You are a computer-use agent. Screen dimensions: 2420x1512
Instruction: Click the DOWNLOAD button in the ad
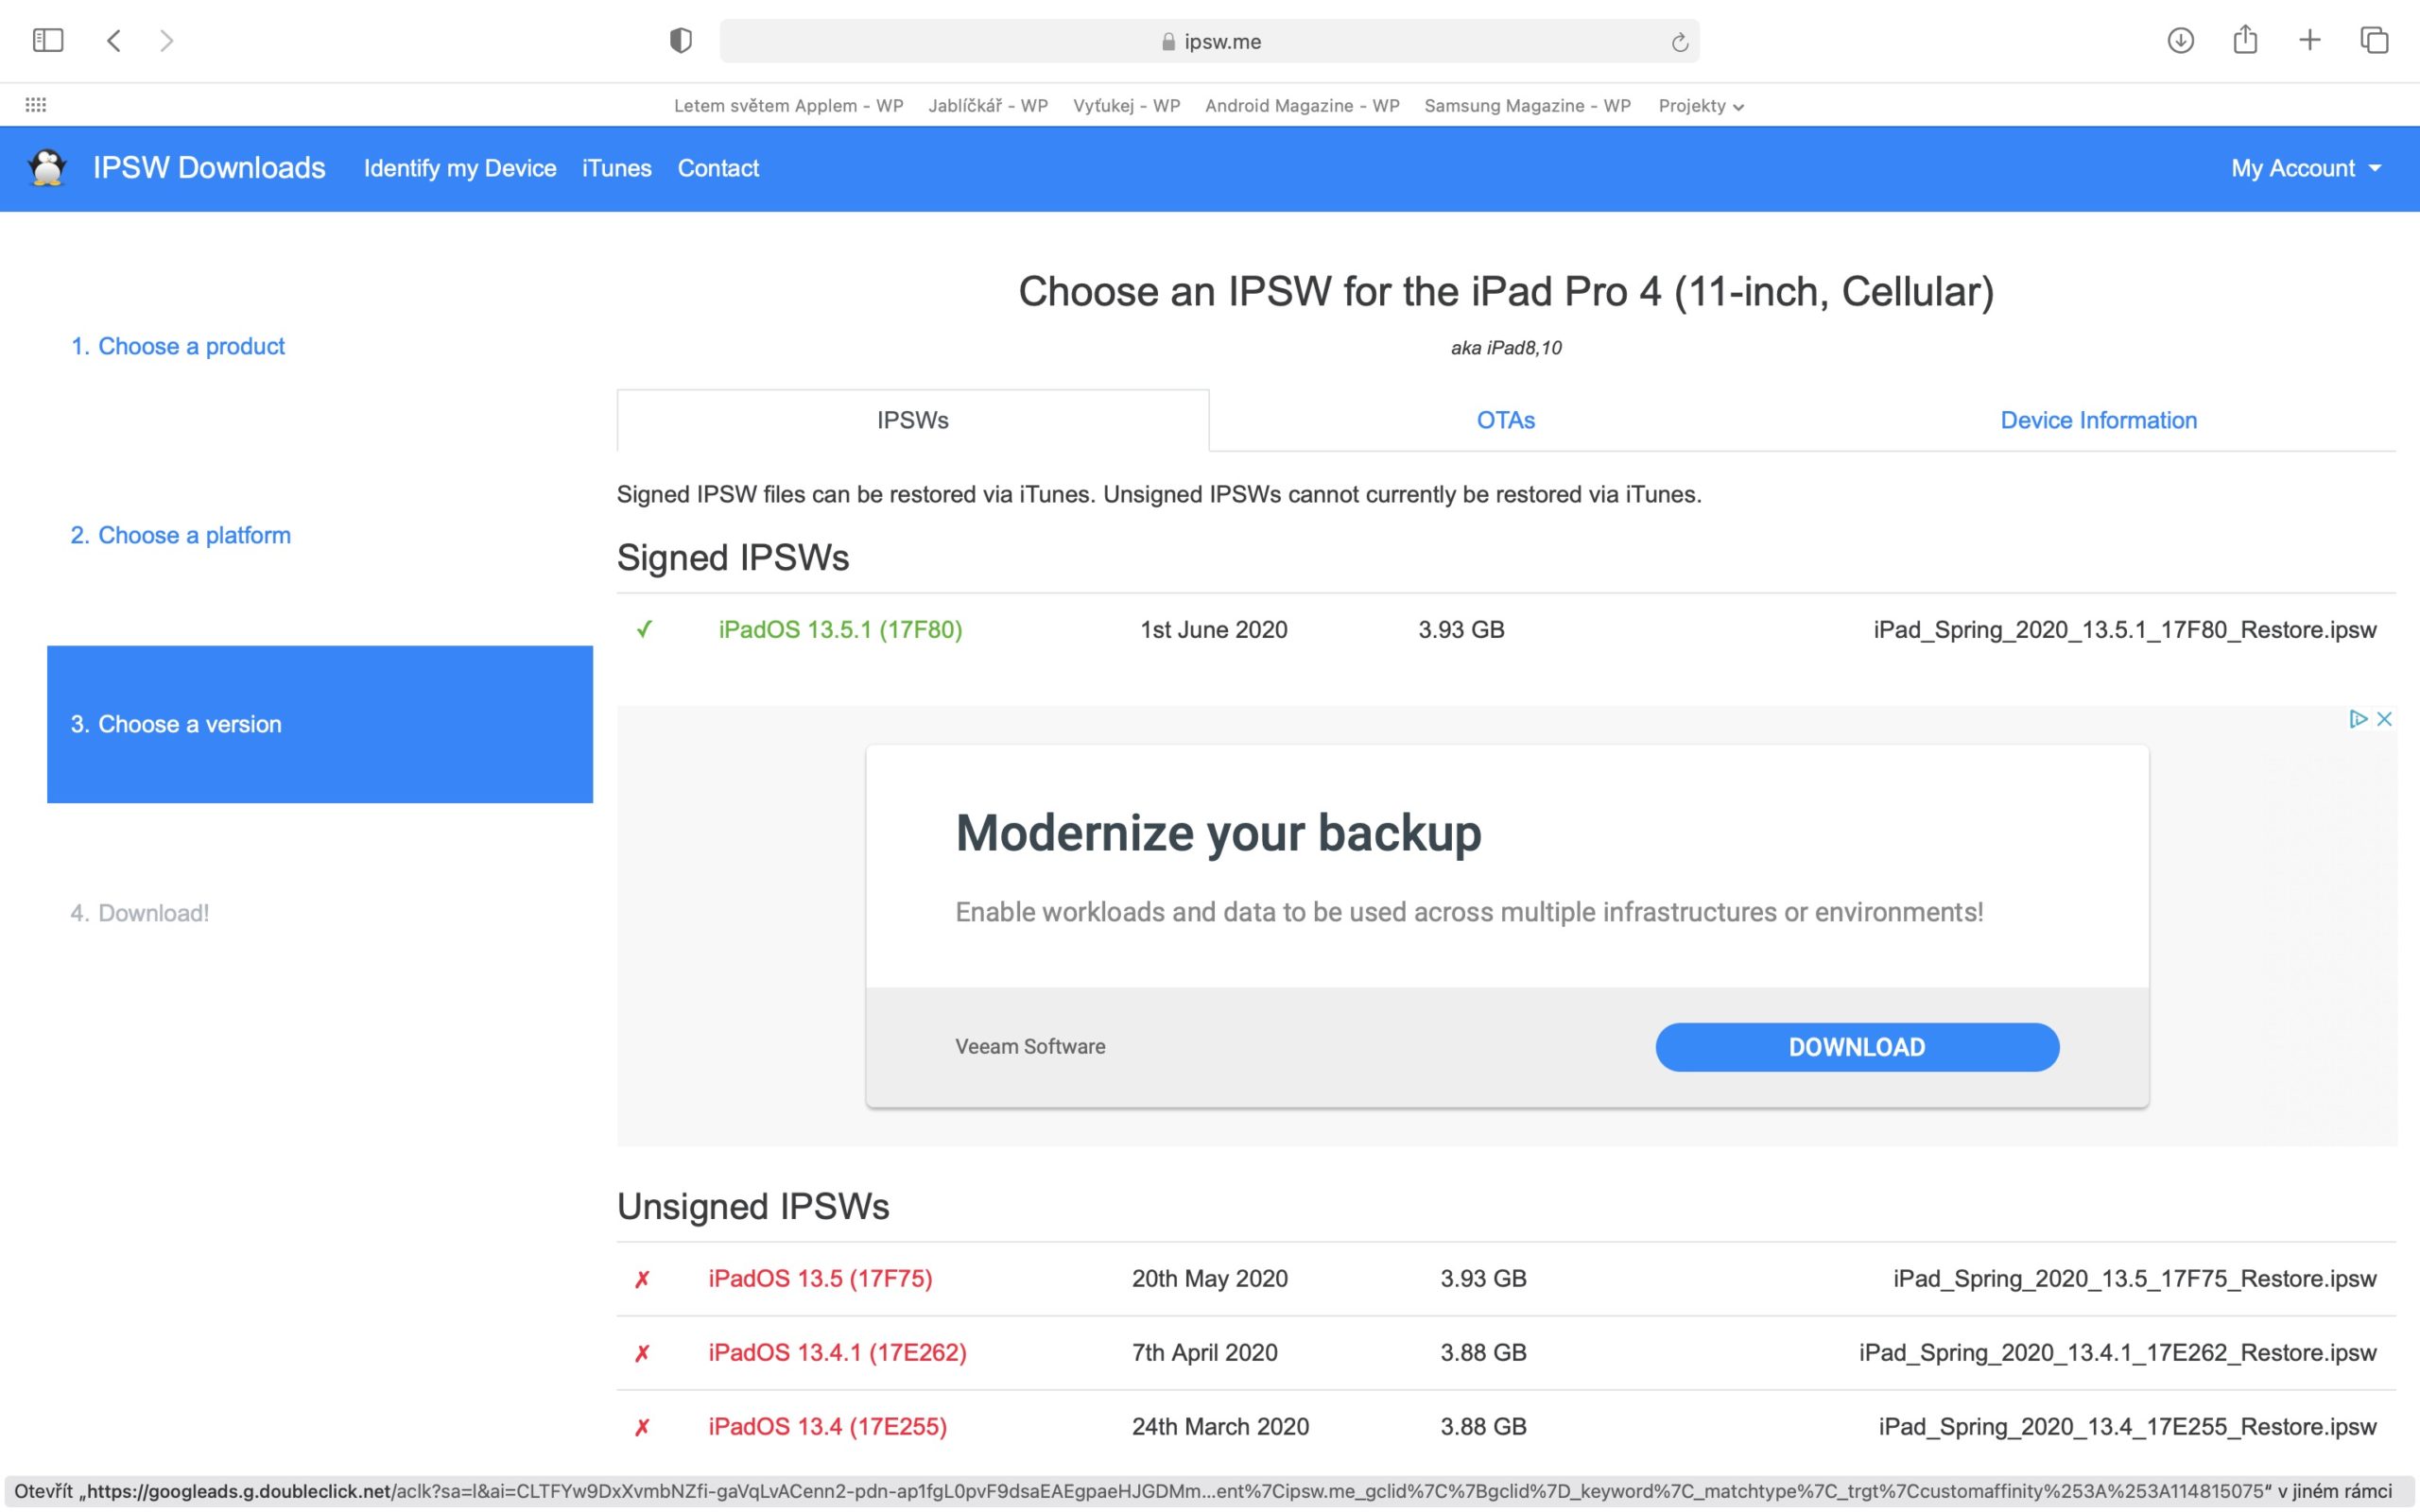point(1855,1046)
